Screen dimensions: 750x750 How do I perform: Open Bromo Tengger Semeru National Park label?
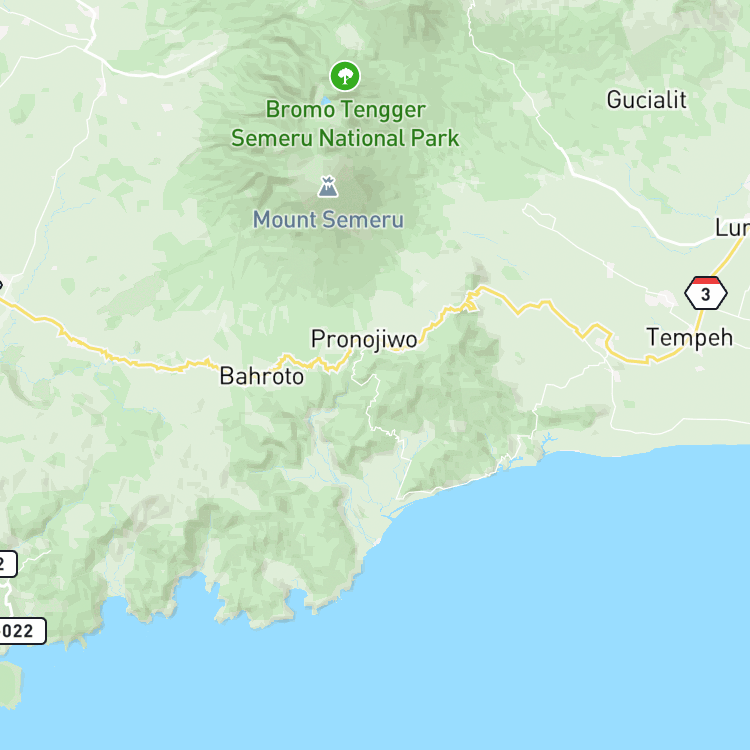345,124
